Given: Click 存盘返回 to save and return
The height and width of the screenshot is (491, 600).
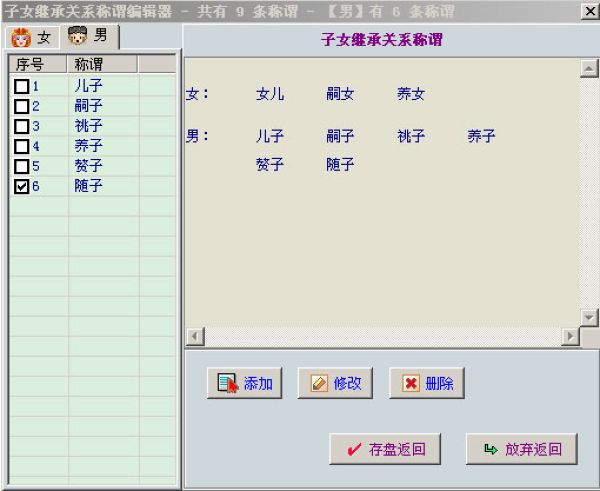Looking at the screenshot, I should (385, 449).
